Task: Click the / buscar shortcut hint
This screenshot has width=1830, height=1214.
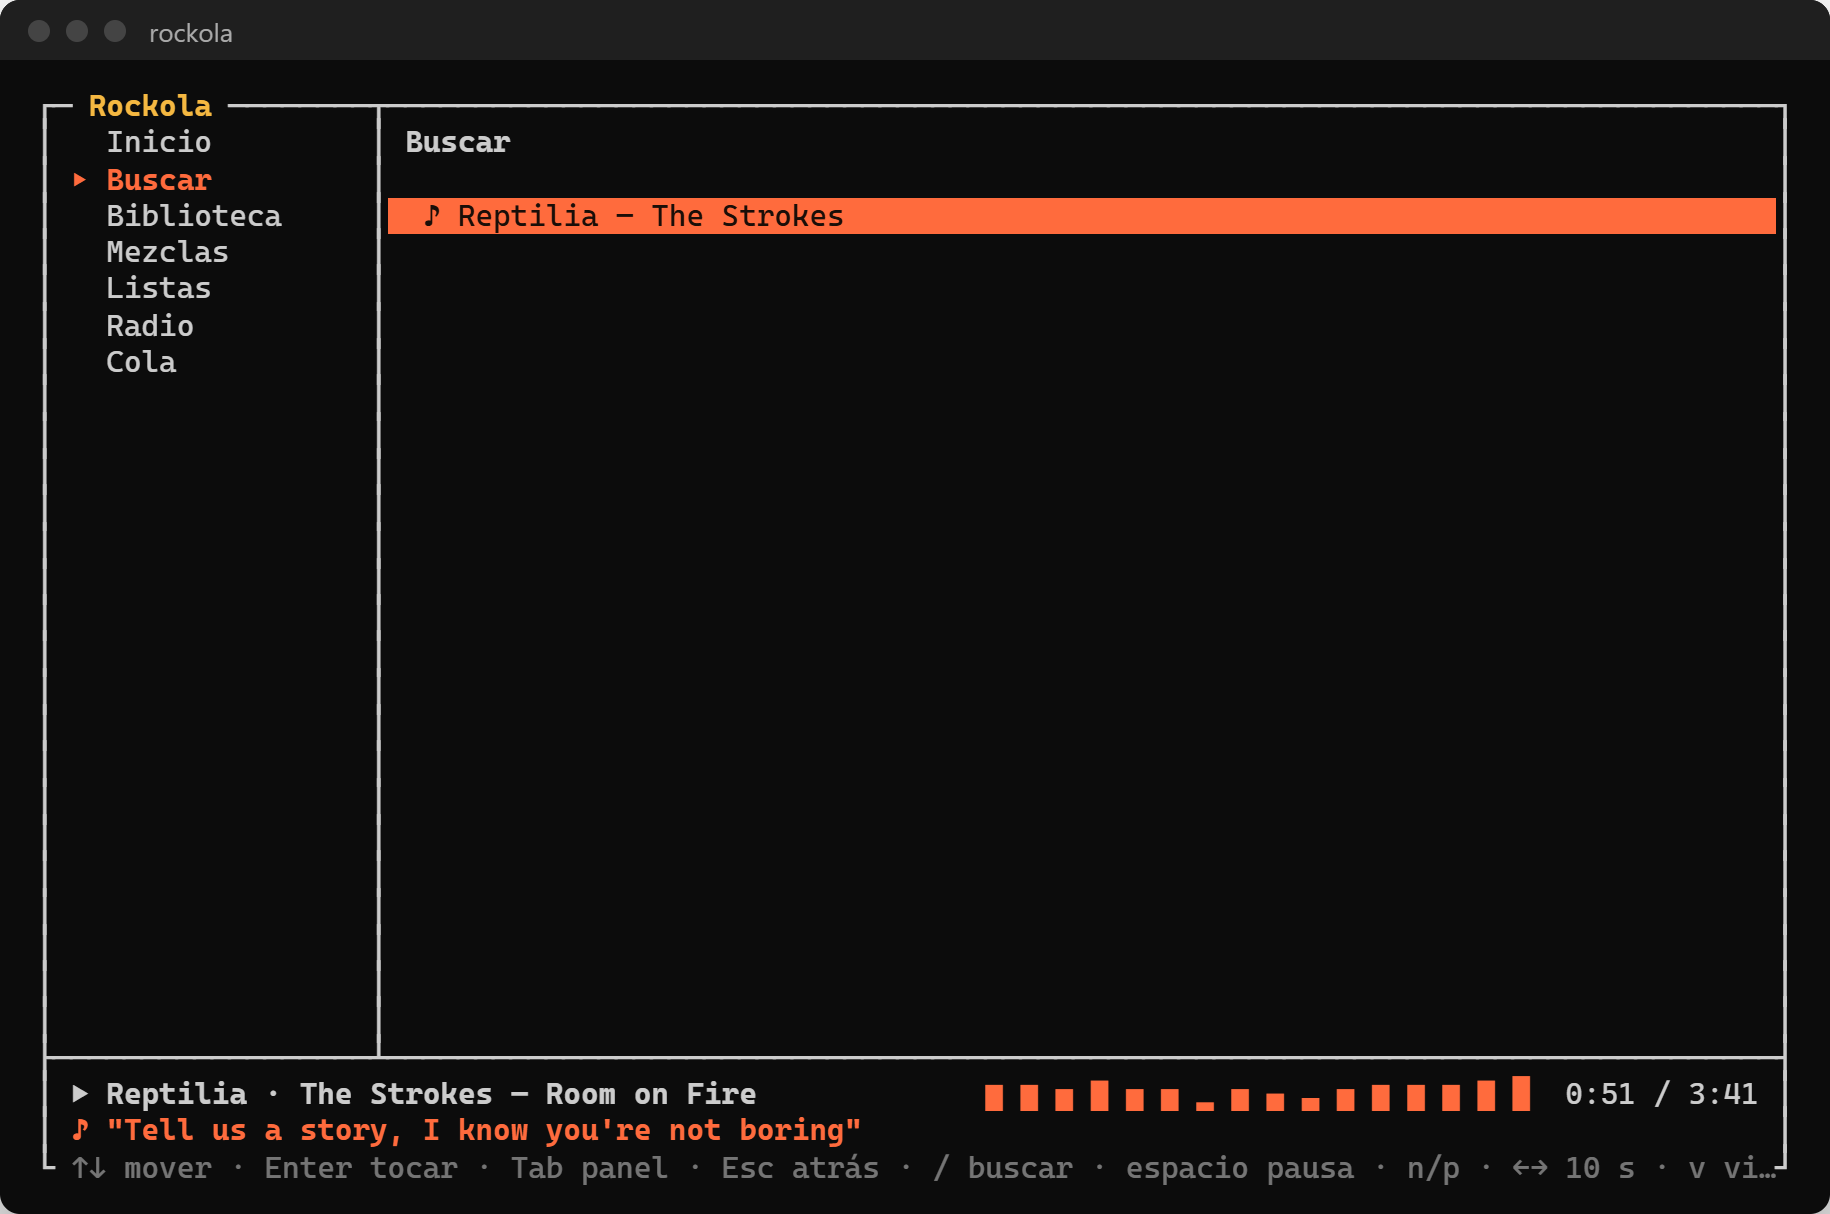Action: [1003, 1168]
